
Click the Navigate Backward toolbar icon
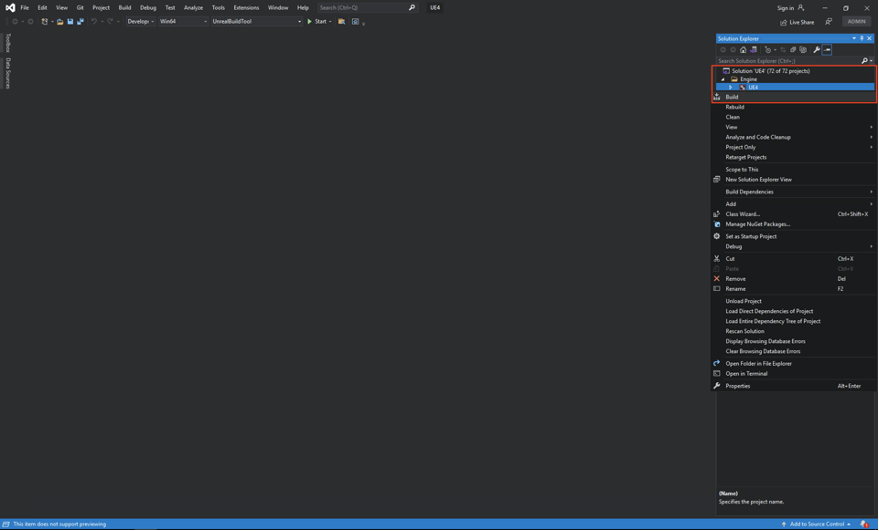pyautogui.click(x=15, y=21)
